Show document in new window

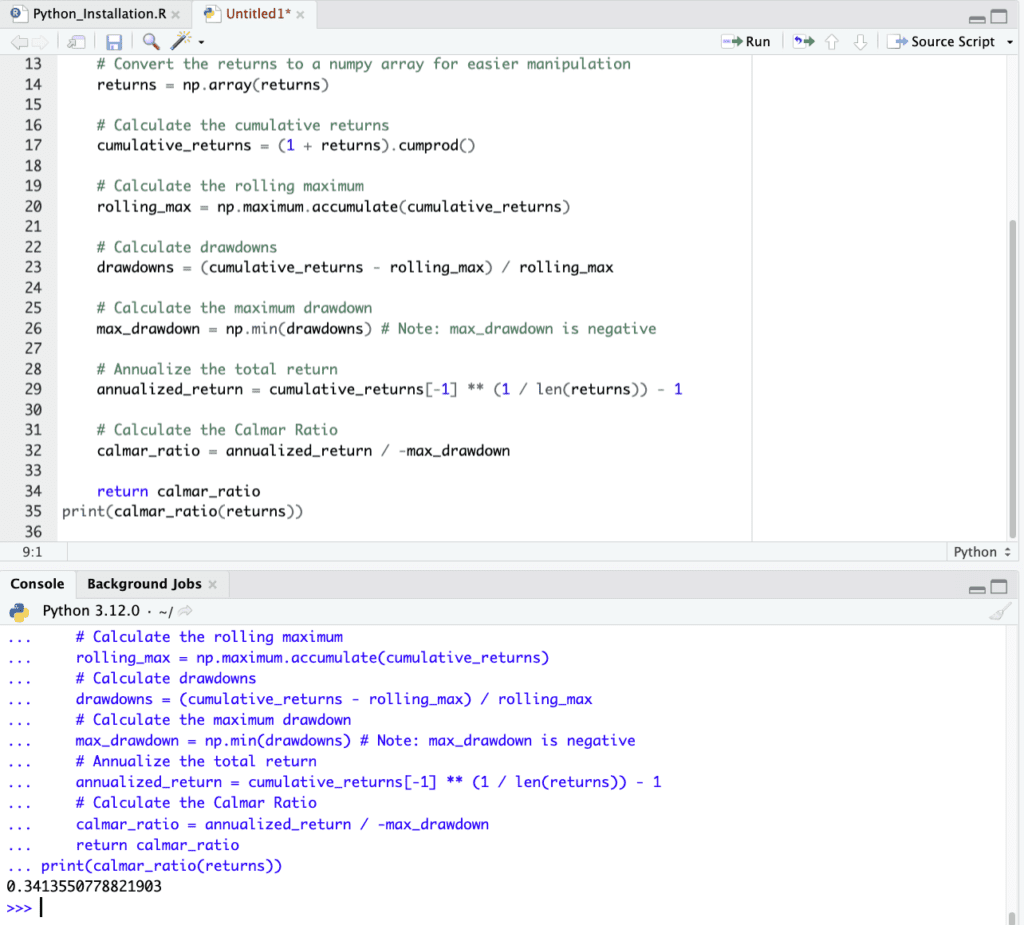tap(76, 42)
